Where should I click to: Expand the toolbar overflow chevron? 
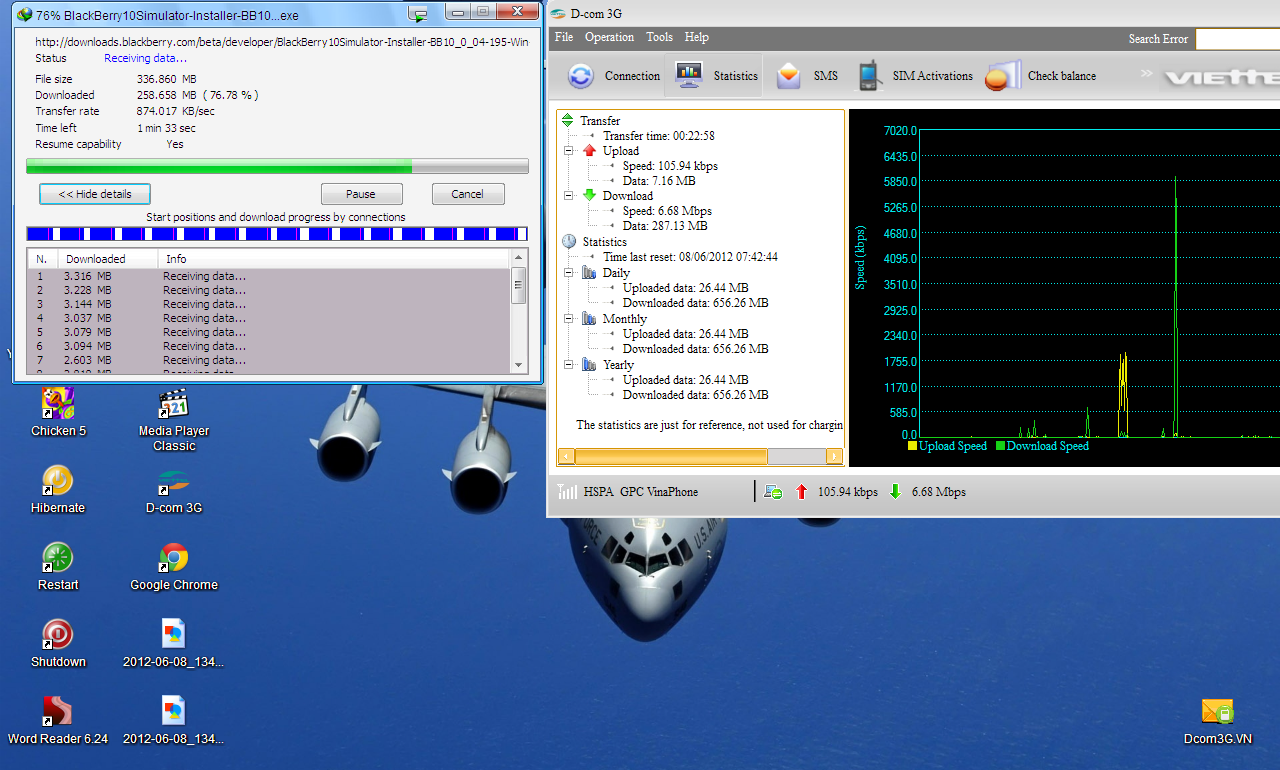pos(1146,73)
